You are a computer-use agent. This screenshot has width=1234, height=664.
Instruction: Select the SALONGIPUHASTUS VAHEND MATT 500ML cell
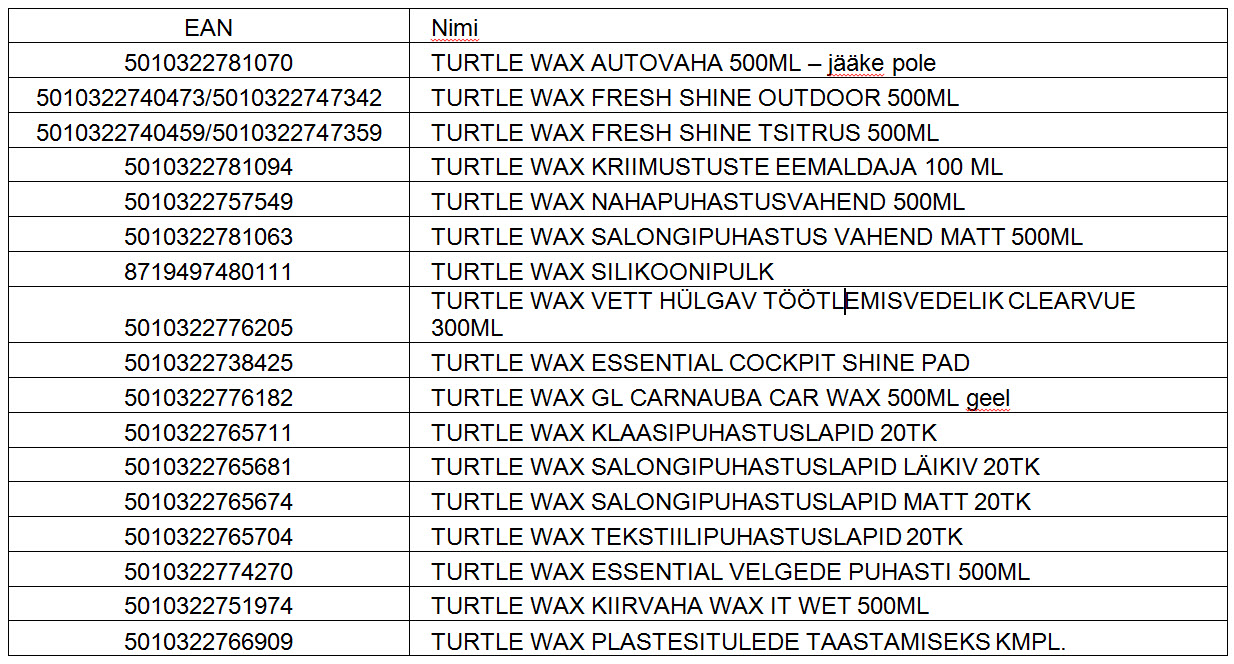818,236
